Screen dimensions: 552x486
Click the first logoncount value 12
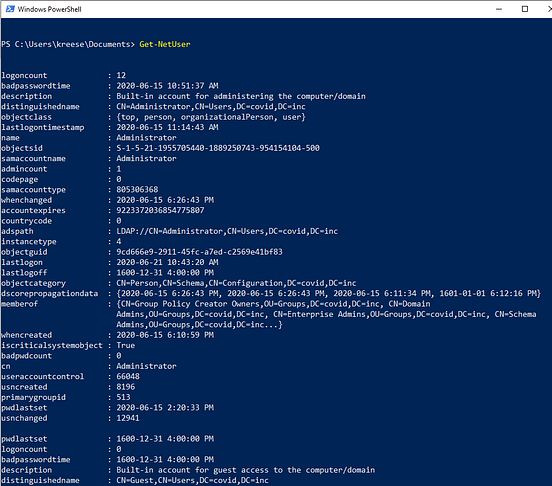pyautogui.click(x=121, y=75)
